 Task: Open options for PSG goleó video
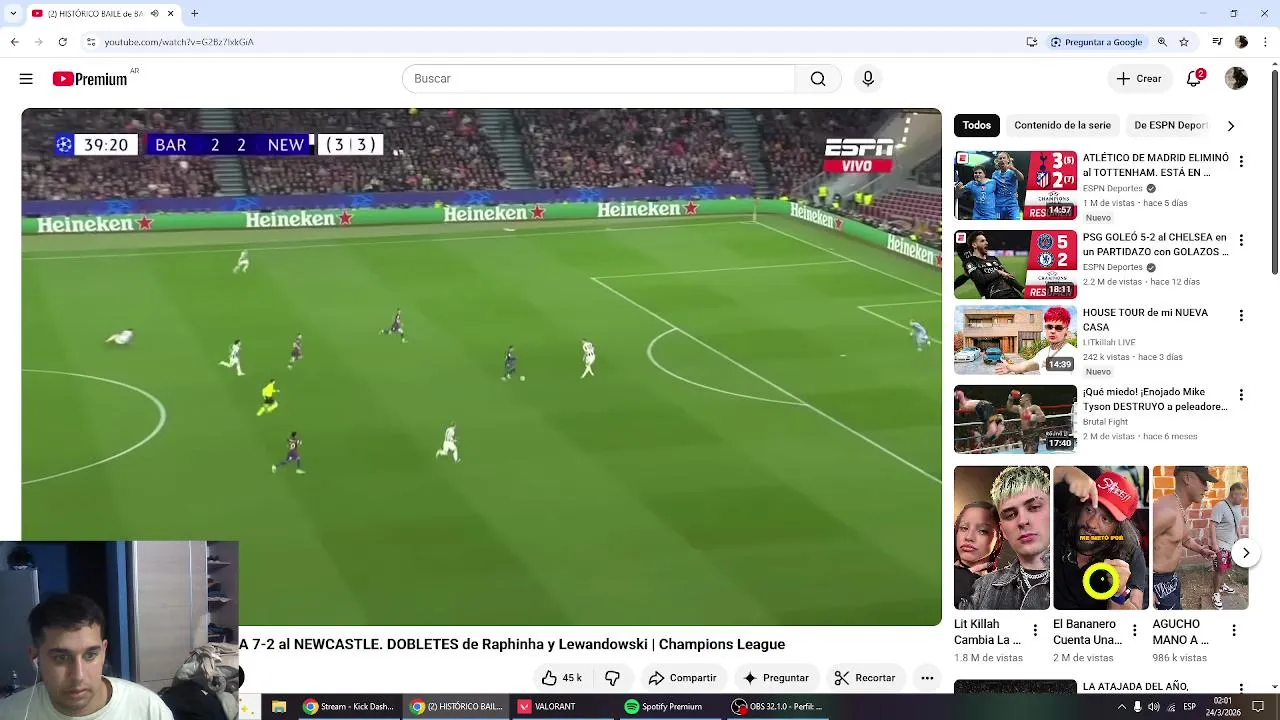pyautogui.click(x=1241, y=240)
